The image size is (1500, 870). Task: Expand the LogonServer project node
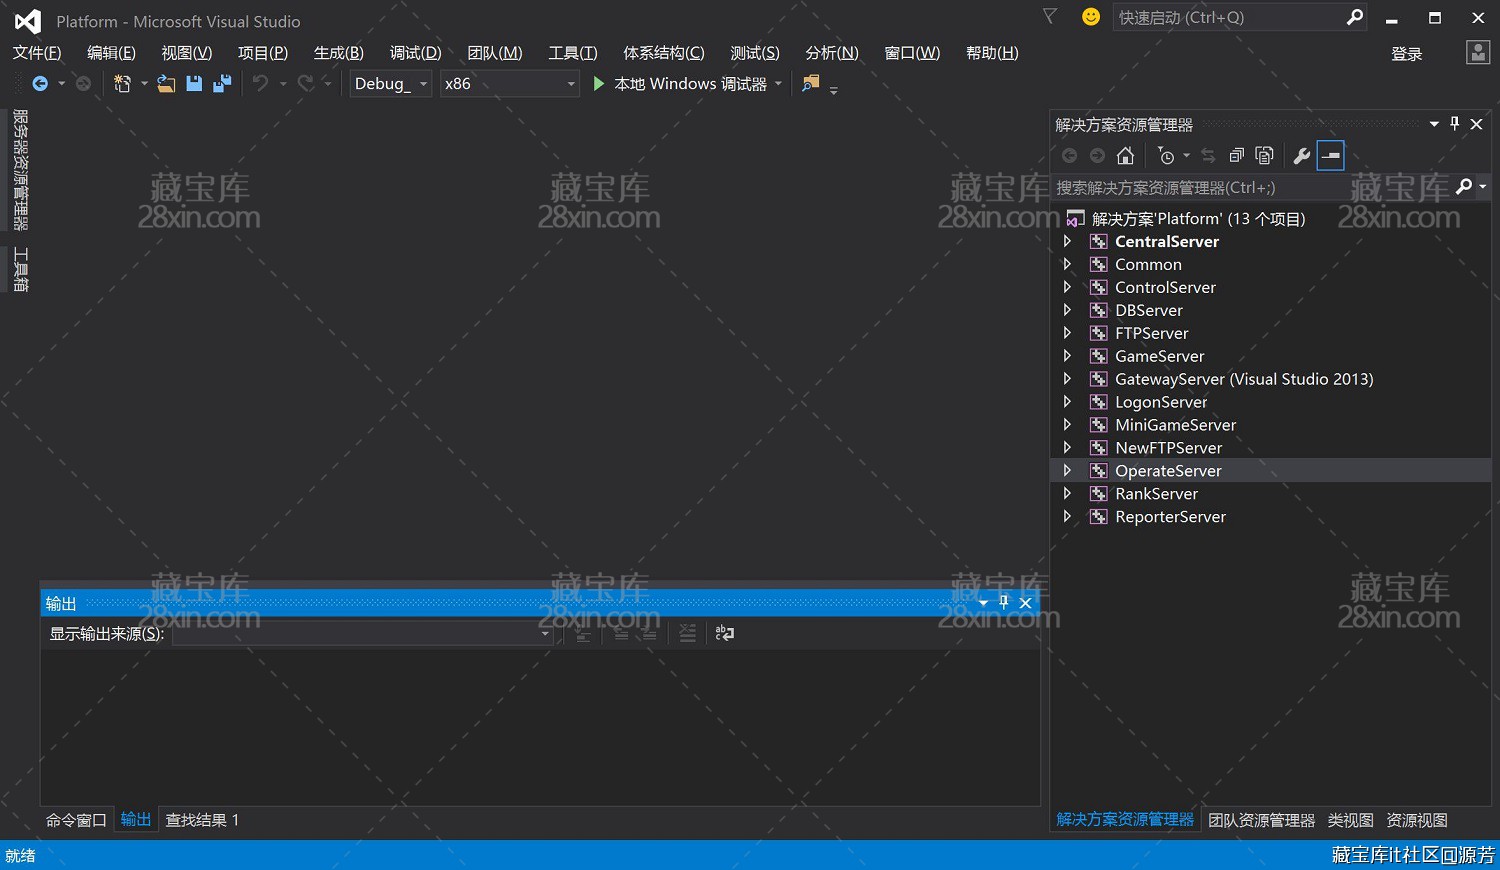pos(1067,402)
